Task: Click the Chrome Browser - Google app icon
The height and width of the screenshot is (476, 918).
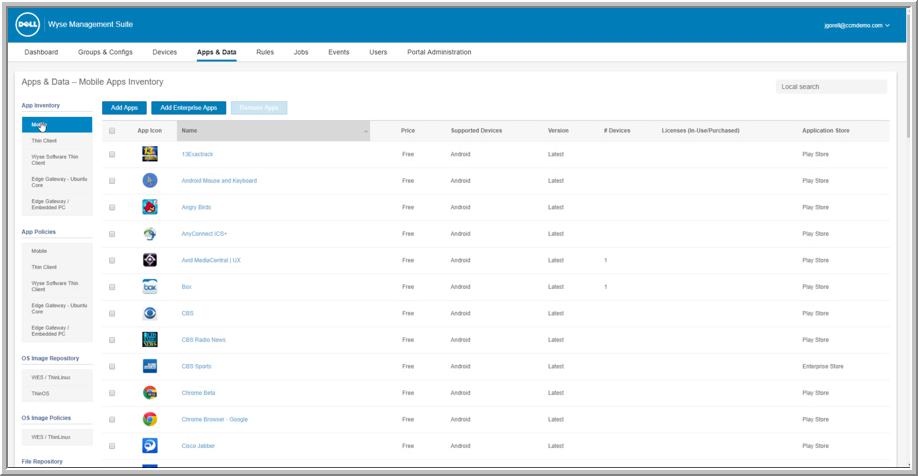Action: pyautogui.click(x=150, y=419)
